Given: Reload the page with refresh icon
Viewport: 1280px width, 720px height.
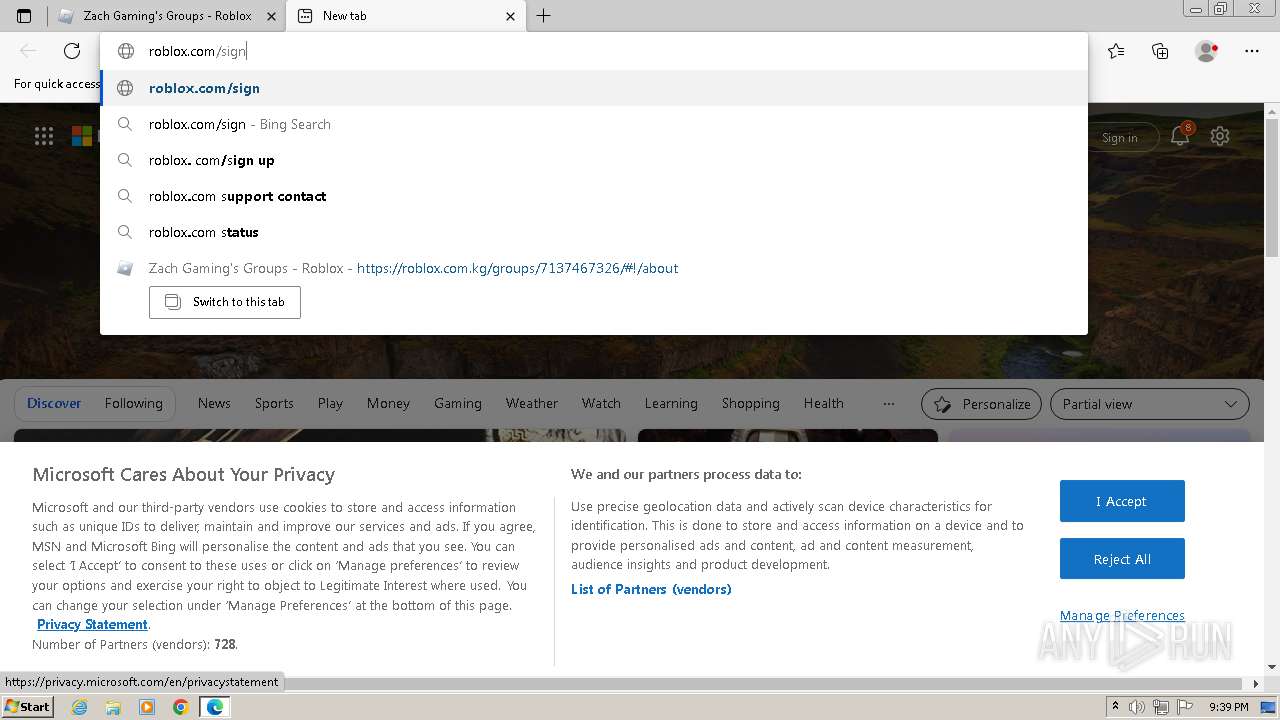Looking at the screenshot, I should click(x=72, y=51).
